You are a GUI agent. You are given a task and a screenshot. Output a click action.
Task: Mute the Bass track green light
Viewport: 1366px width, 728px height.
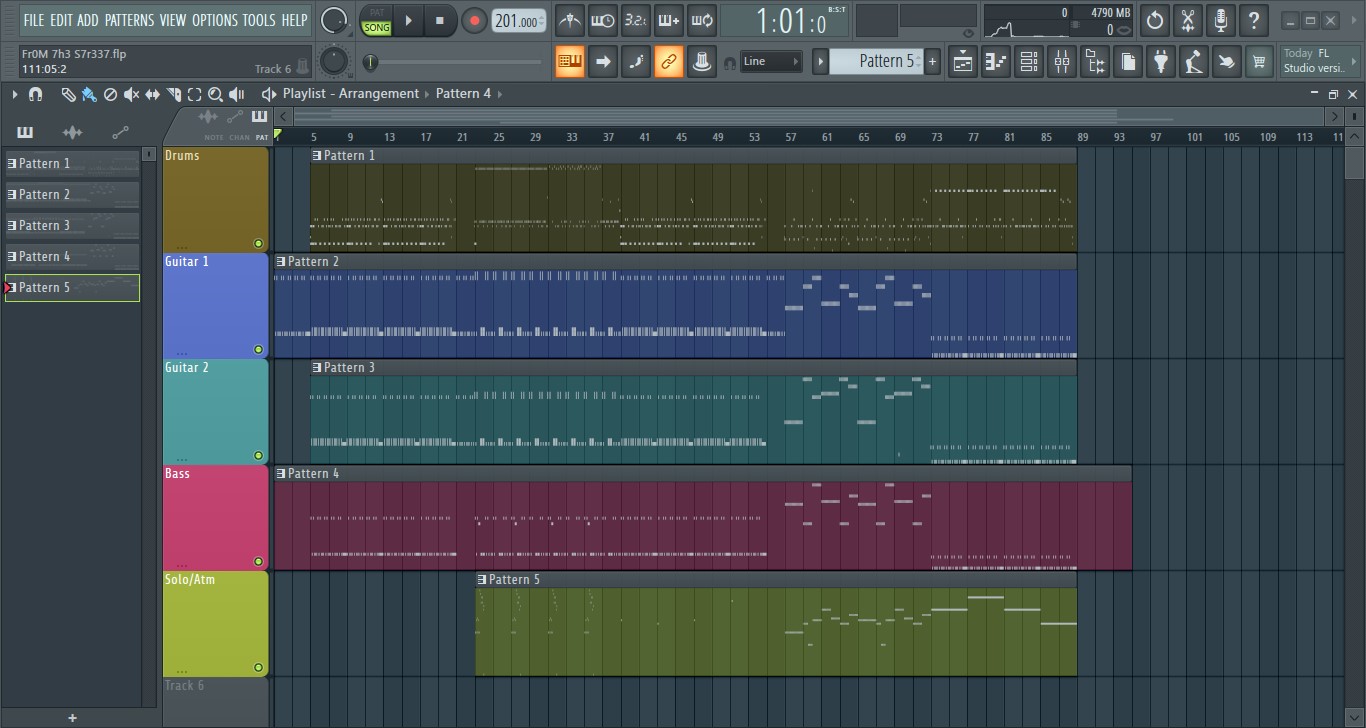(258, 561)
